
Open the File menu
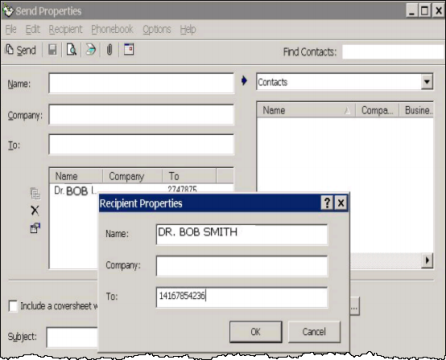[11, 30]
